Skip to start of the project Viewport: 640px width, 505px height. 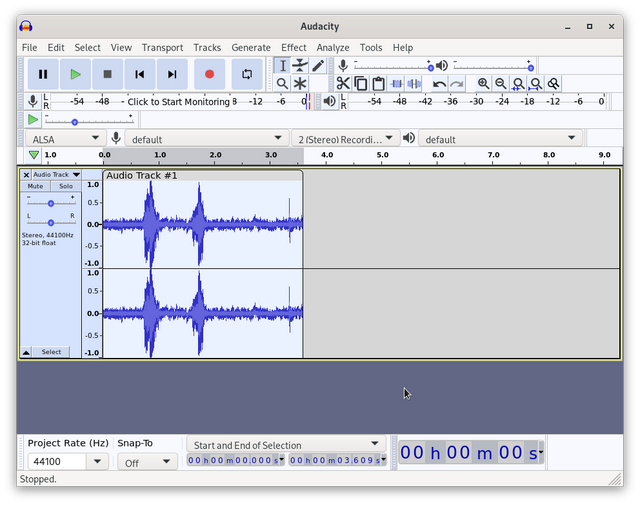pyautogui.click(x=140, y=74)
